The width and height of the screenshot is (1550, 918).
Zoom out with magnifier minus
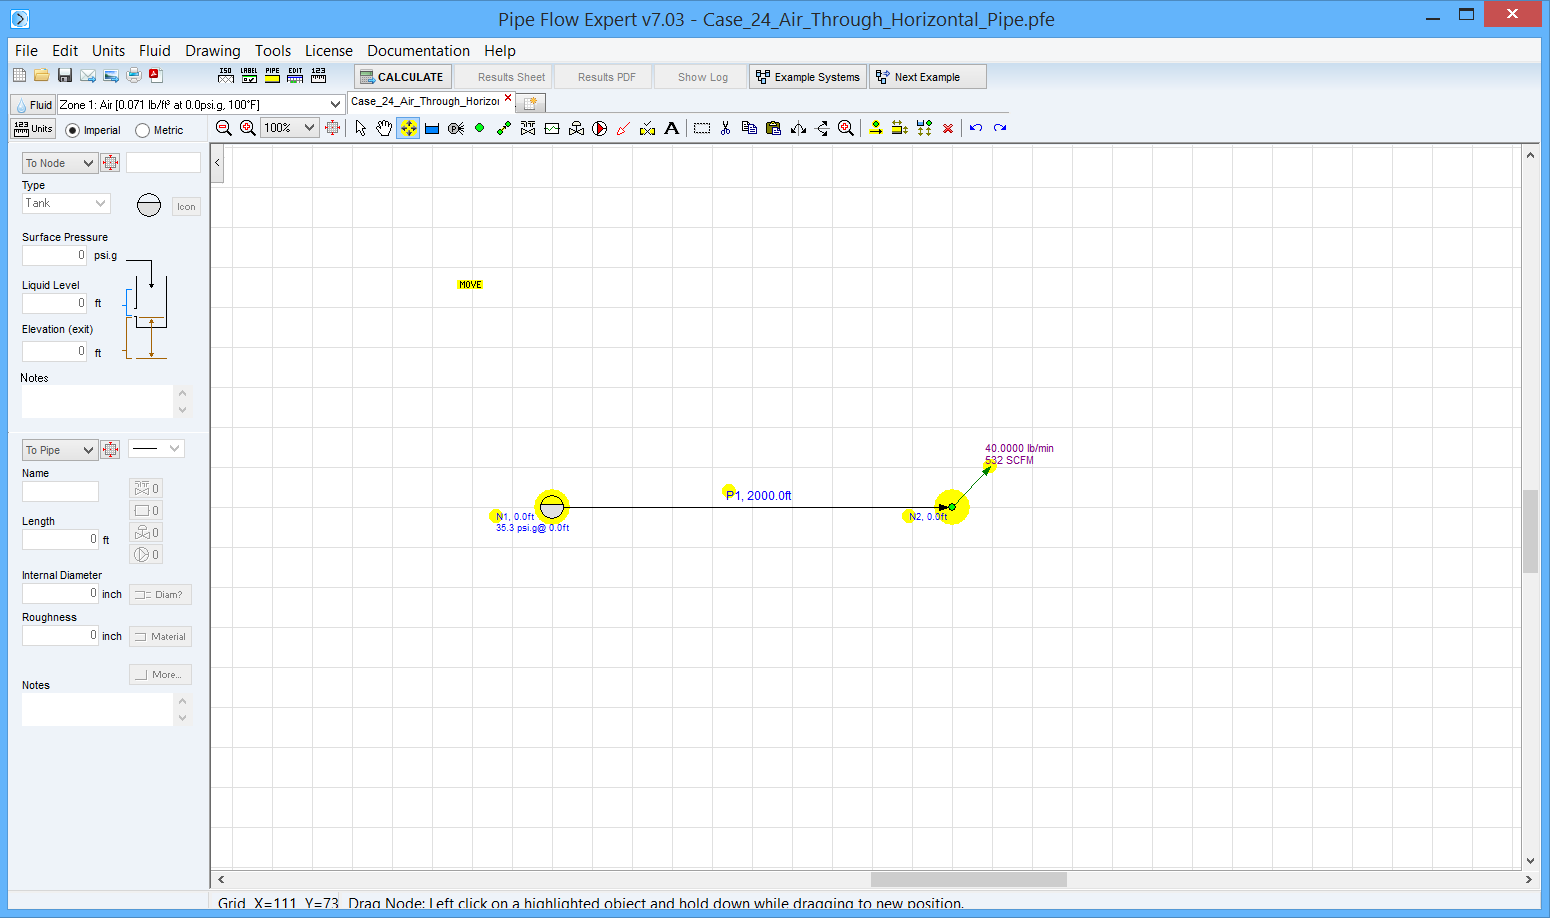pos(224,128)
